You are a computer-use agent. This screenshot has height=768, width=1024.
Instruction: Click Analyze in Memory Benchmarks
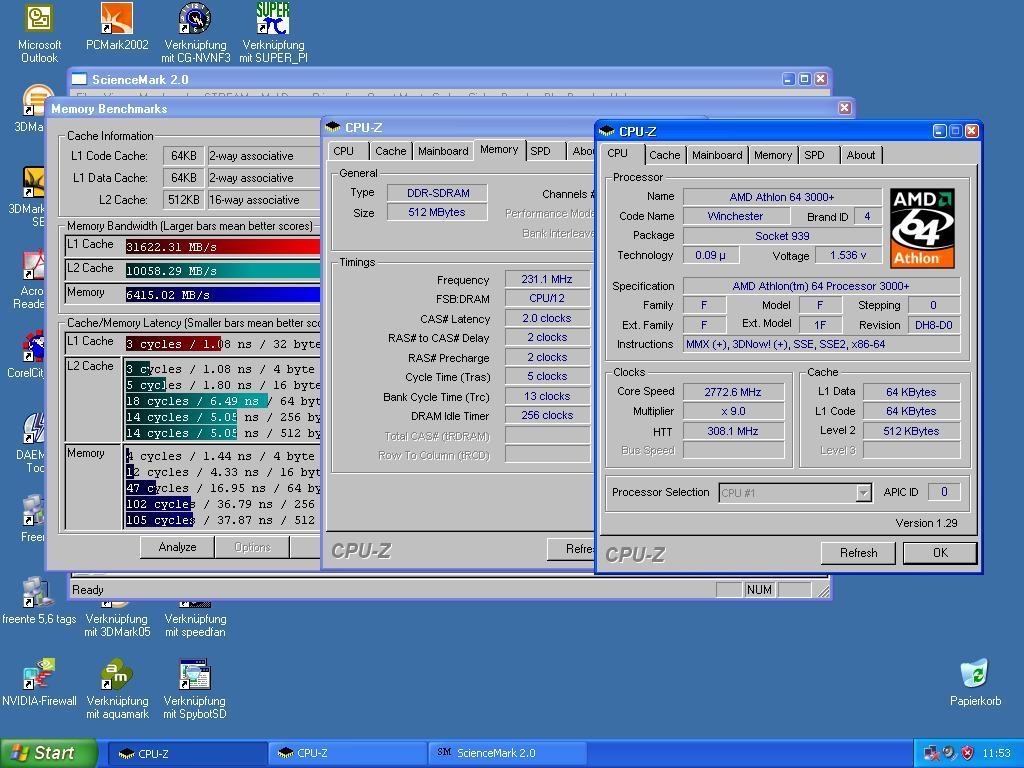(177, 547)
